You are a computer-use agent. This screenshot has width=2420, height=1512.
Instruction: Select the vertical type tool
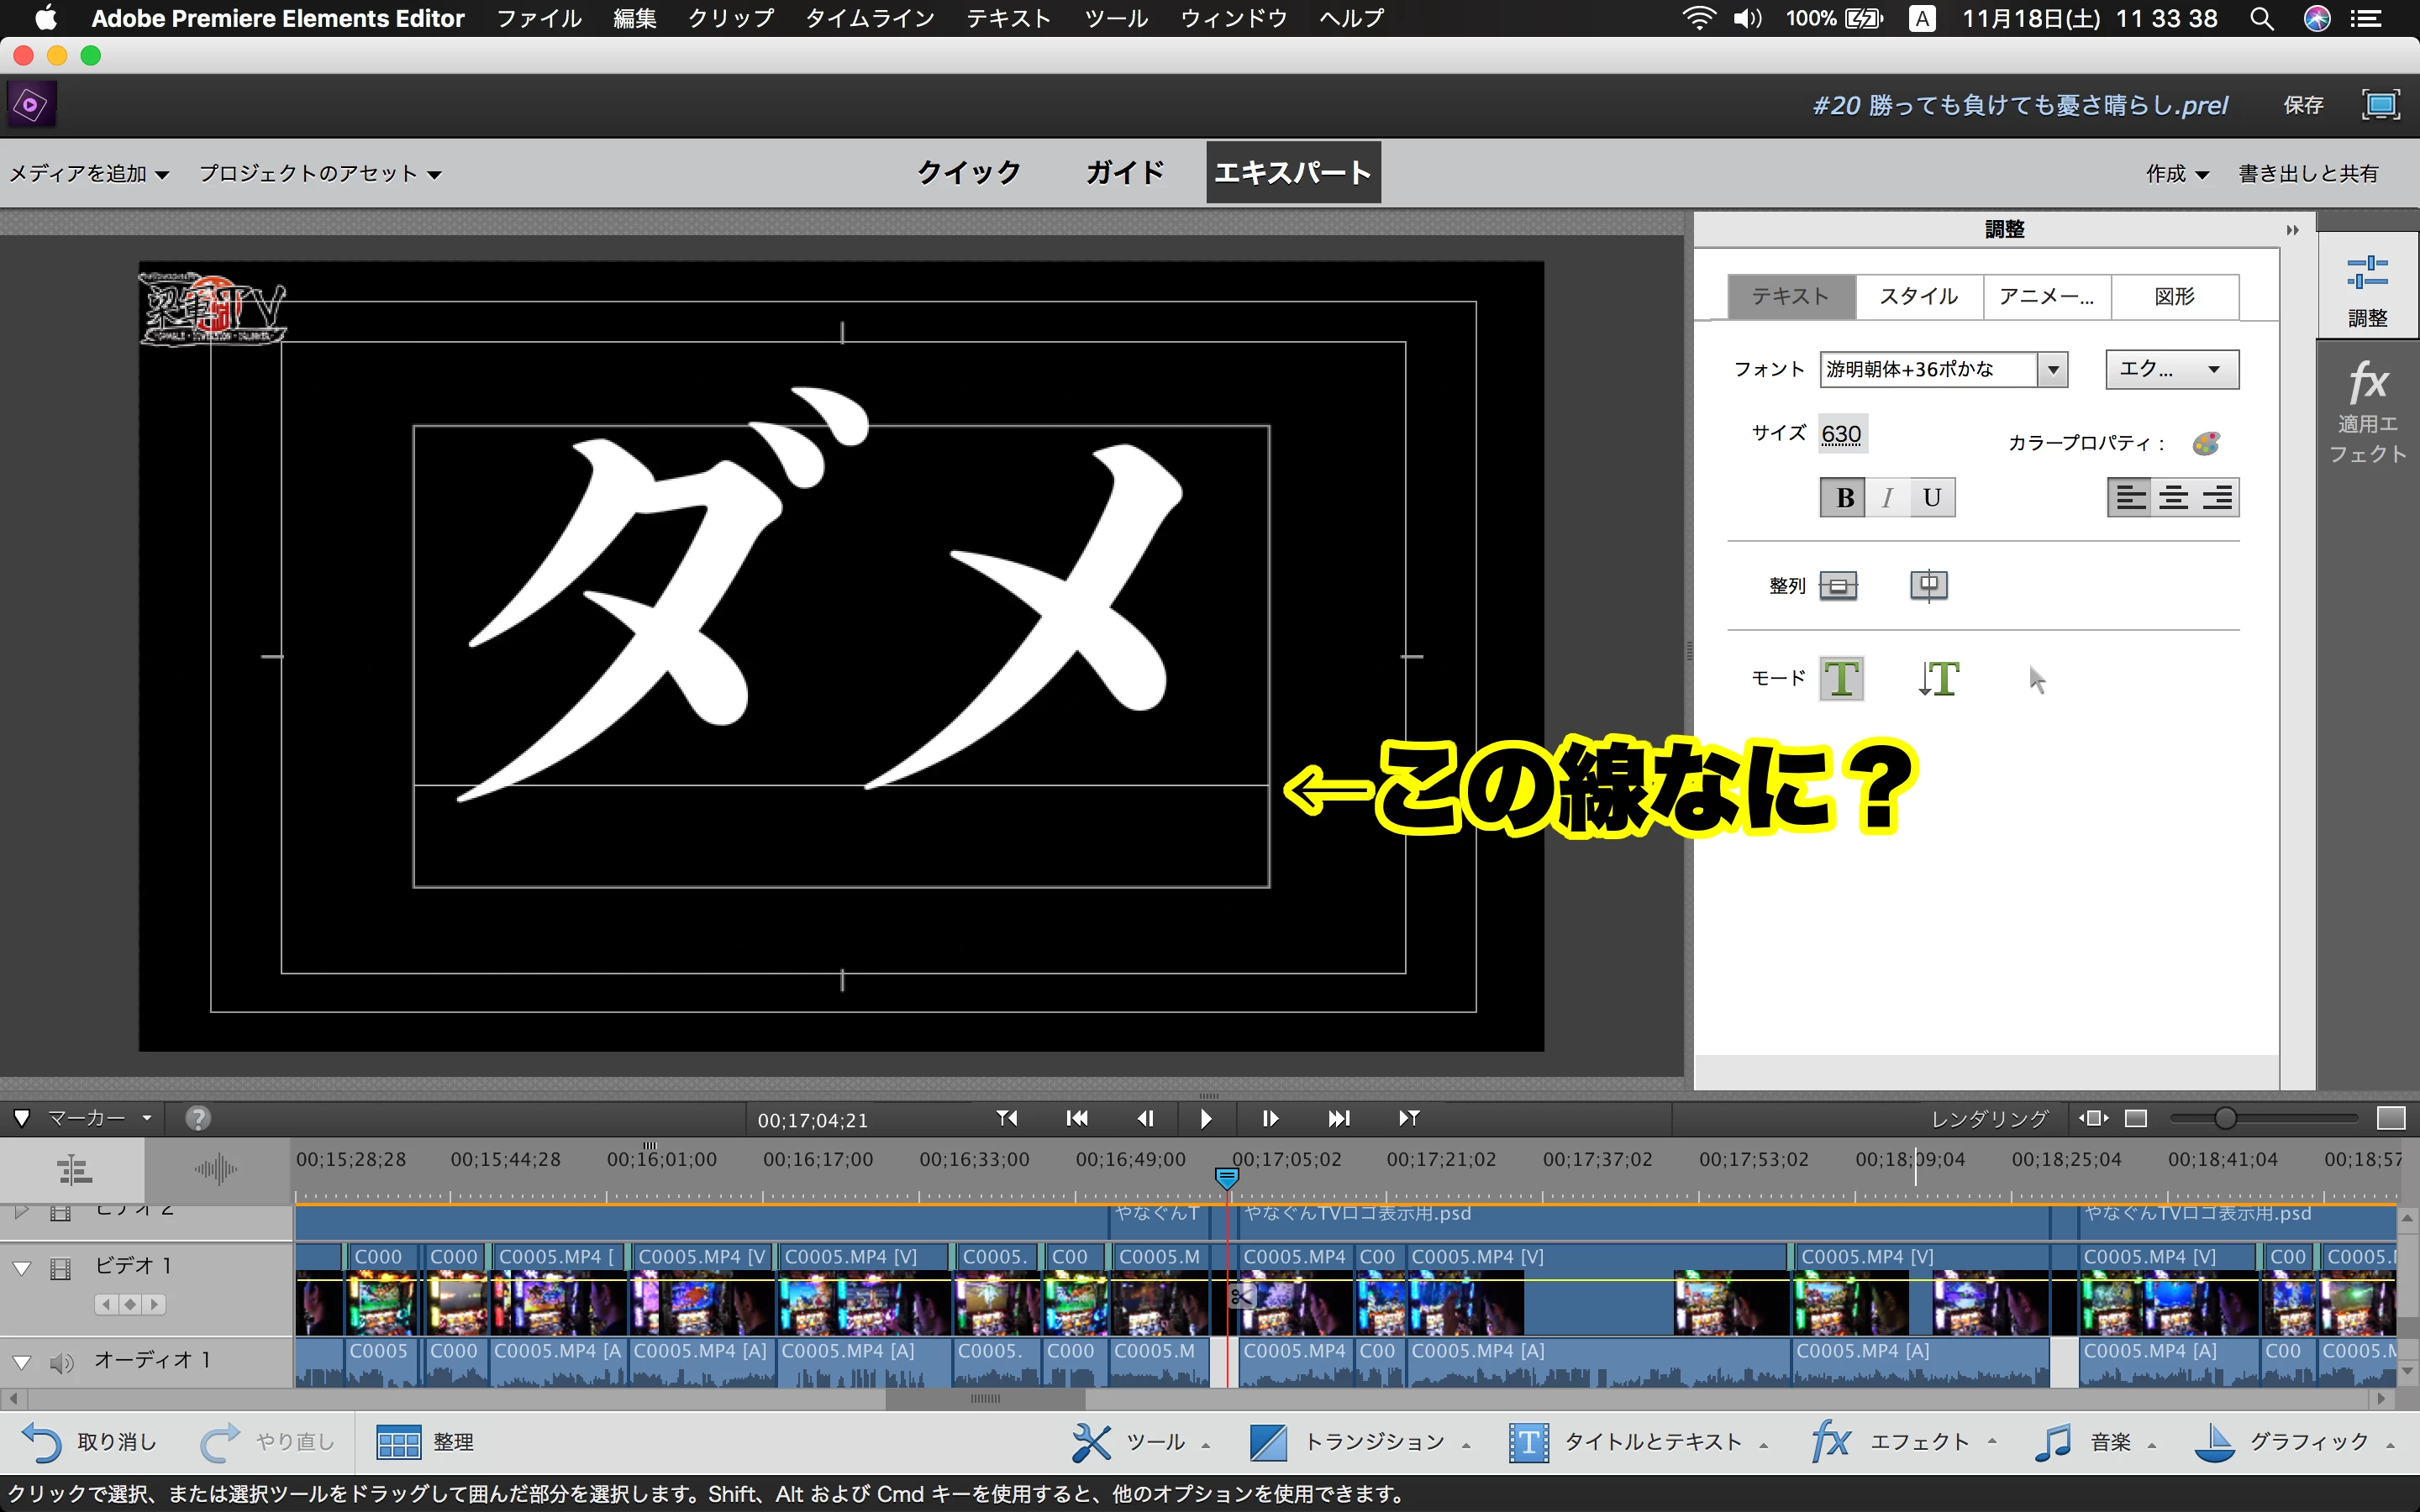(x=1939, y=679)
